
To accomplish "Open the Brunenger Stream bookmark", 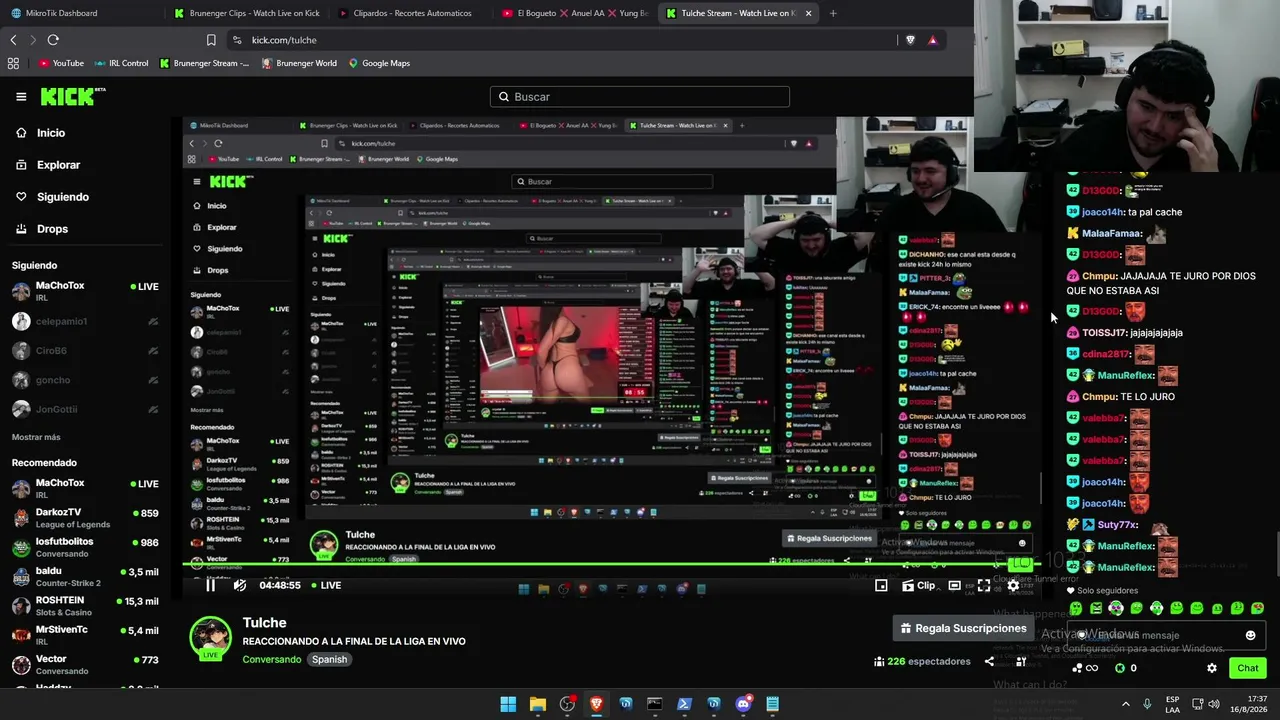I will click(204, 63).
